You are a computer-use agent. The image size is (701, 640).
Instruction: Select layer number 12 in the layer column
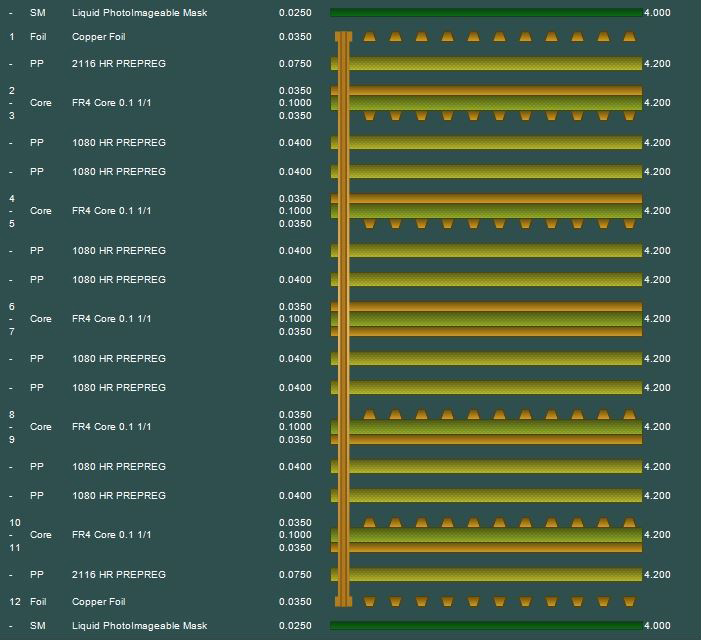tap(15, 602)
